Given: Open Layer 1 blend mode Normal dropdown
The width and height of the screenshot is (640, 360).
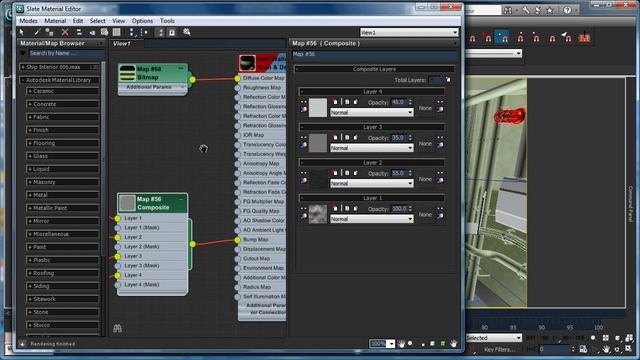Looking at the screenshot, I should pyautogui.click(x=371, y=219).
